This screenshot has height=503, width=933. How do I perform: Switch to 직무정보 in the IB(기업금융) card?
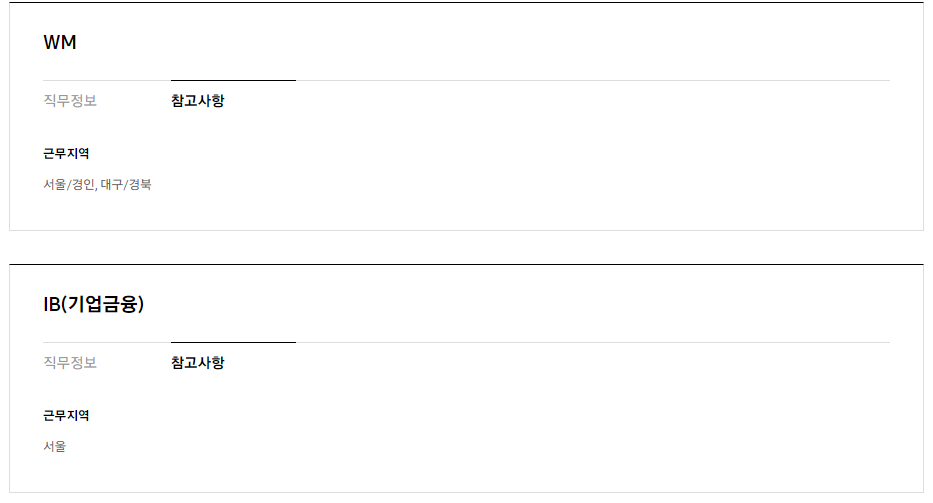(70, 363)
